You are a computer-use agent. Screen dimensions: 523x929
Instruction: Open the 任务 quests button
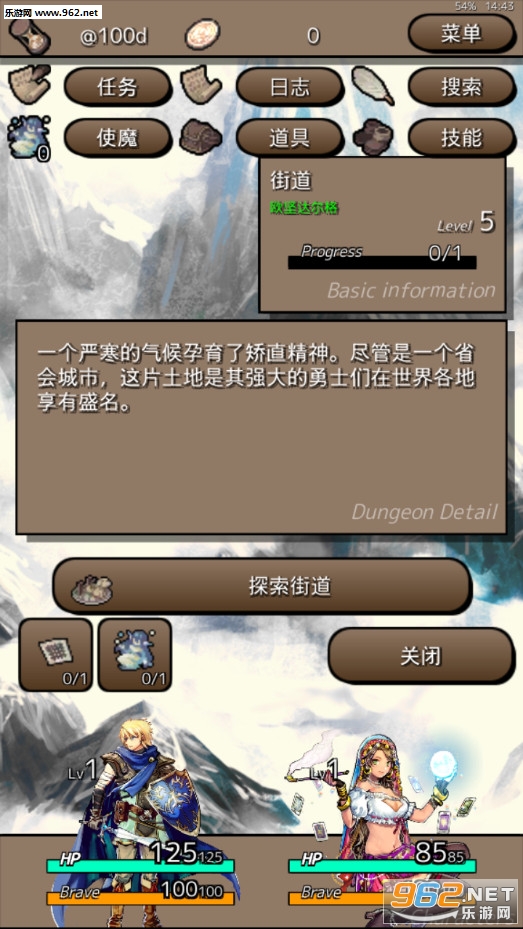117,87
